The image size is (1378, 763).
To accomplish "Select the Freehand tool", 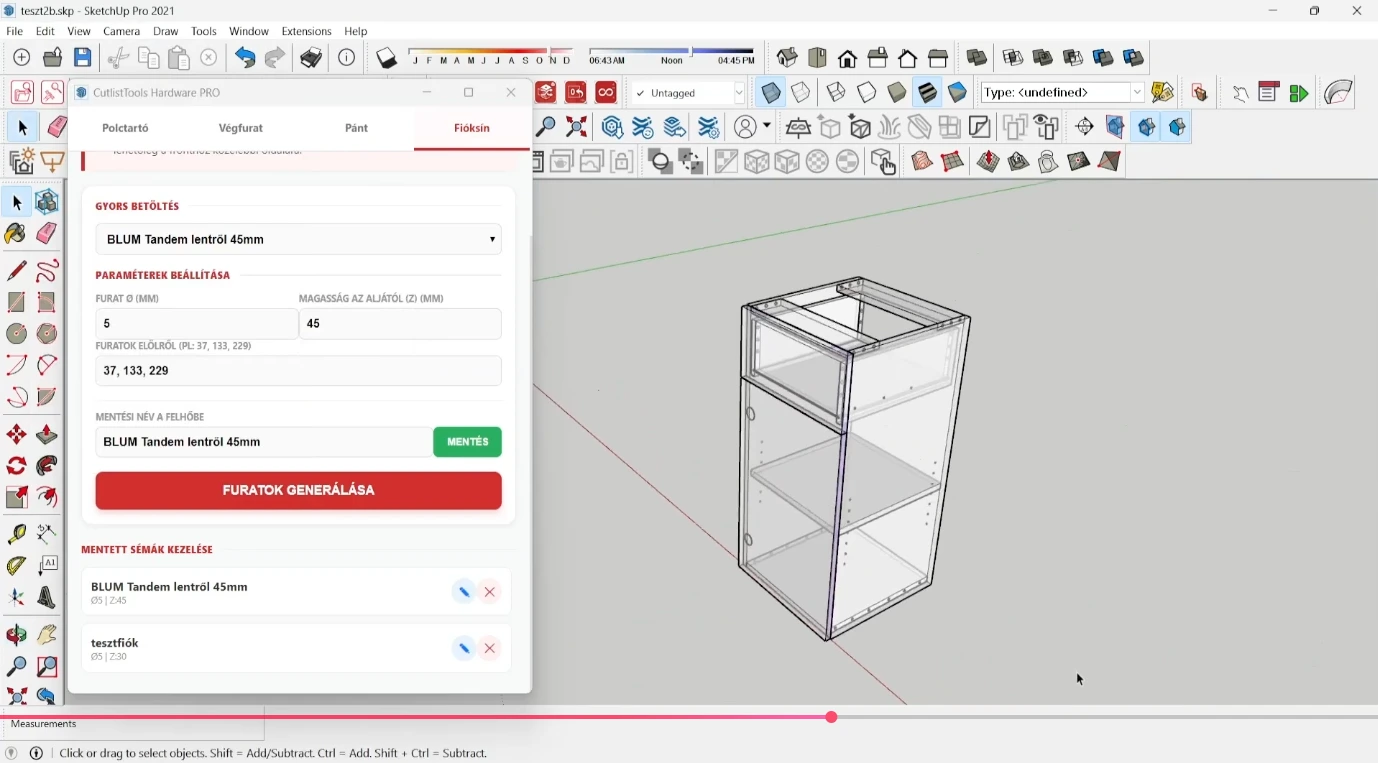I will 47,271.
